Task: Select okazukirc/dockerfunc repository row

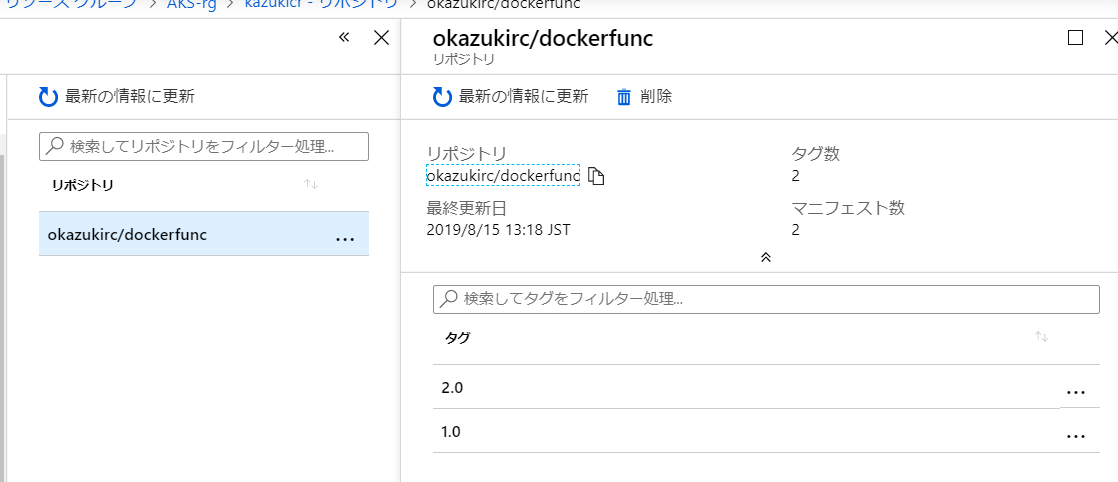Action: pyautogui.click(x=203, y=234)
